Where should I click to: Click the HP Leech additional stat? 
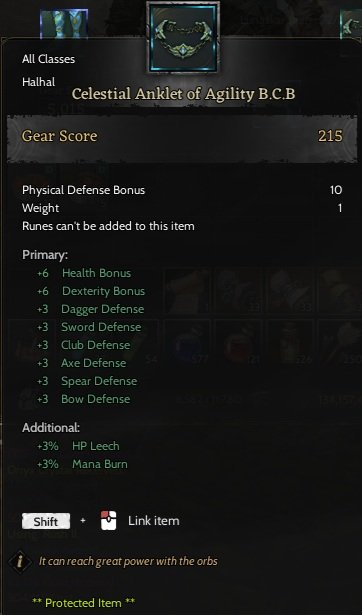pos(78,446)
